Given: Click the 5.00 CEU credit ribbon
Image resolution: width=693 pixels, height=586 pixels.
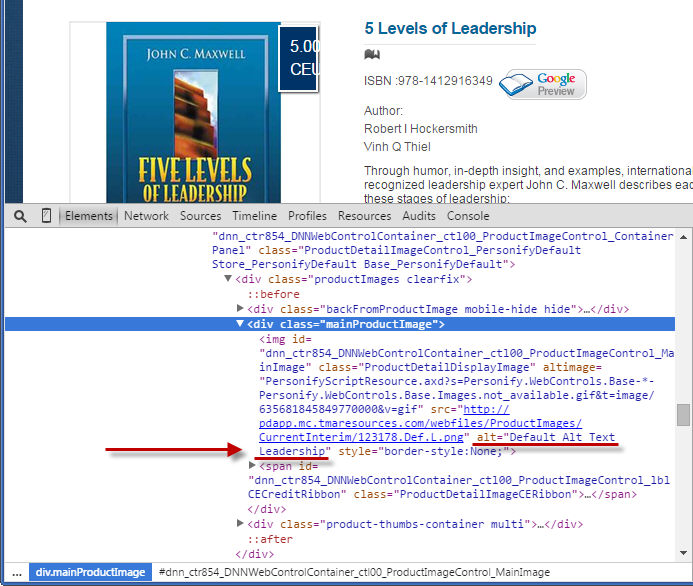Looking at the screenshot, I should tap(300, 58).
